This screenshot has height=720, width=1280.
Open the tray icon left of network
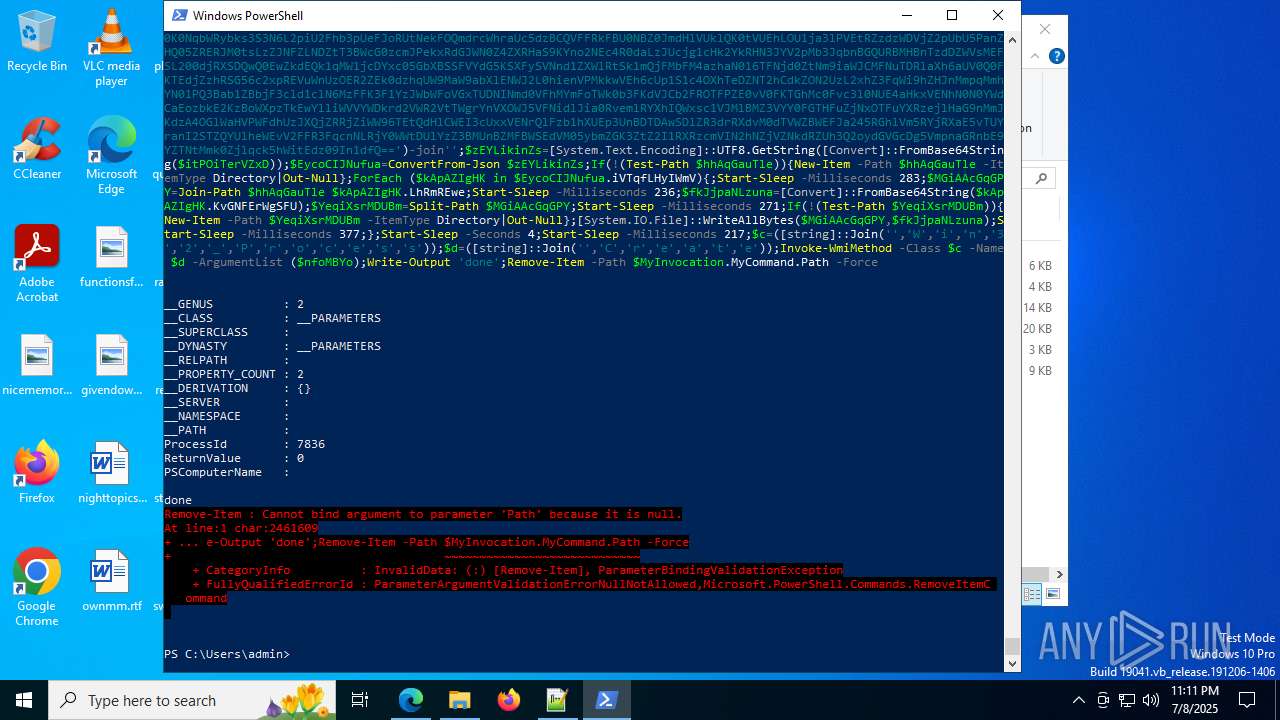pyautogui.click(x=1102, y=700)
